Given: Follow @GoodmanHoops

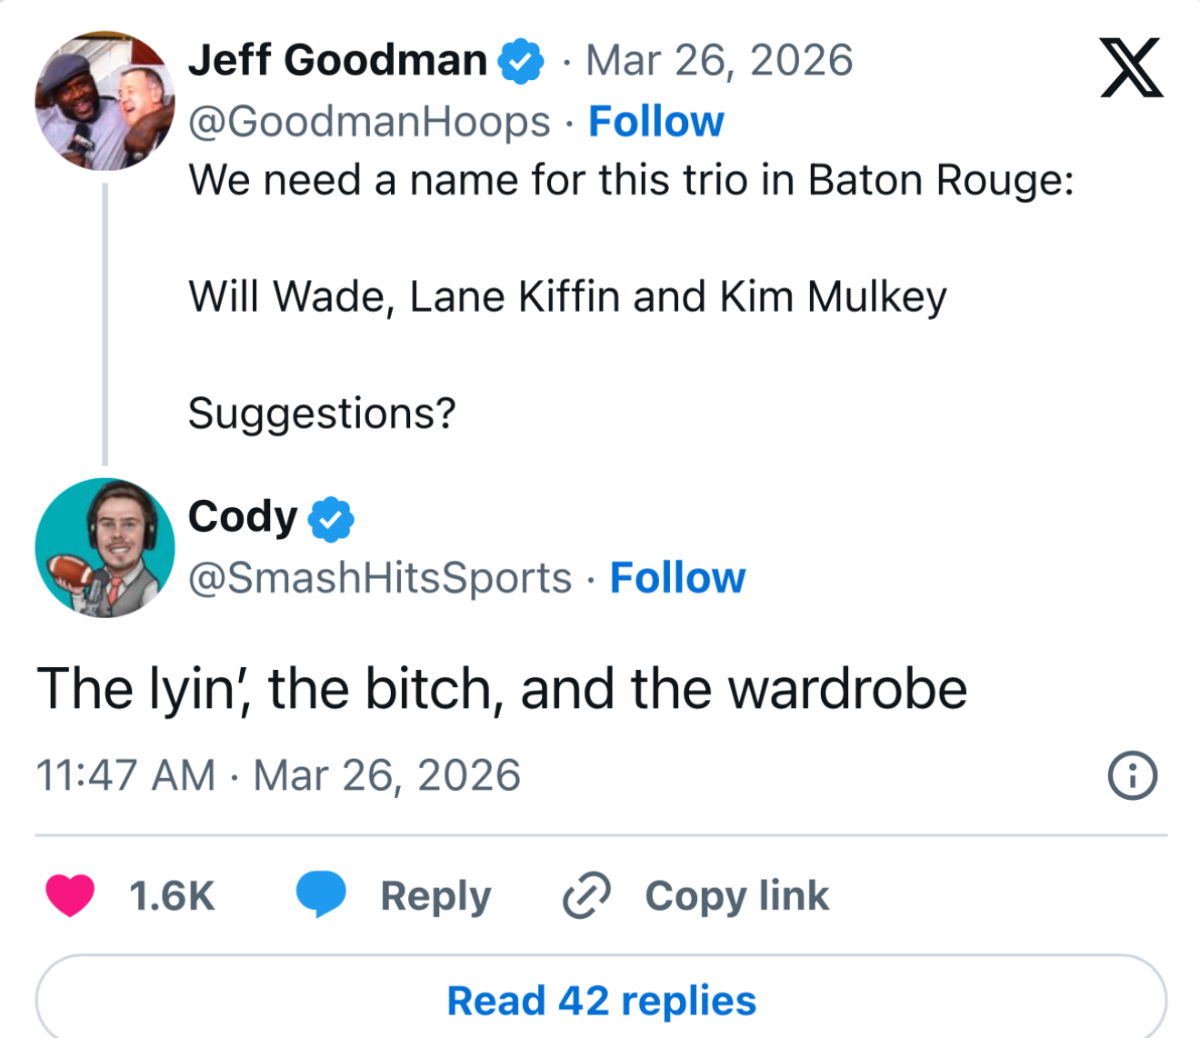Looking at the screenshot, I should 656,122.
